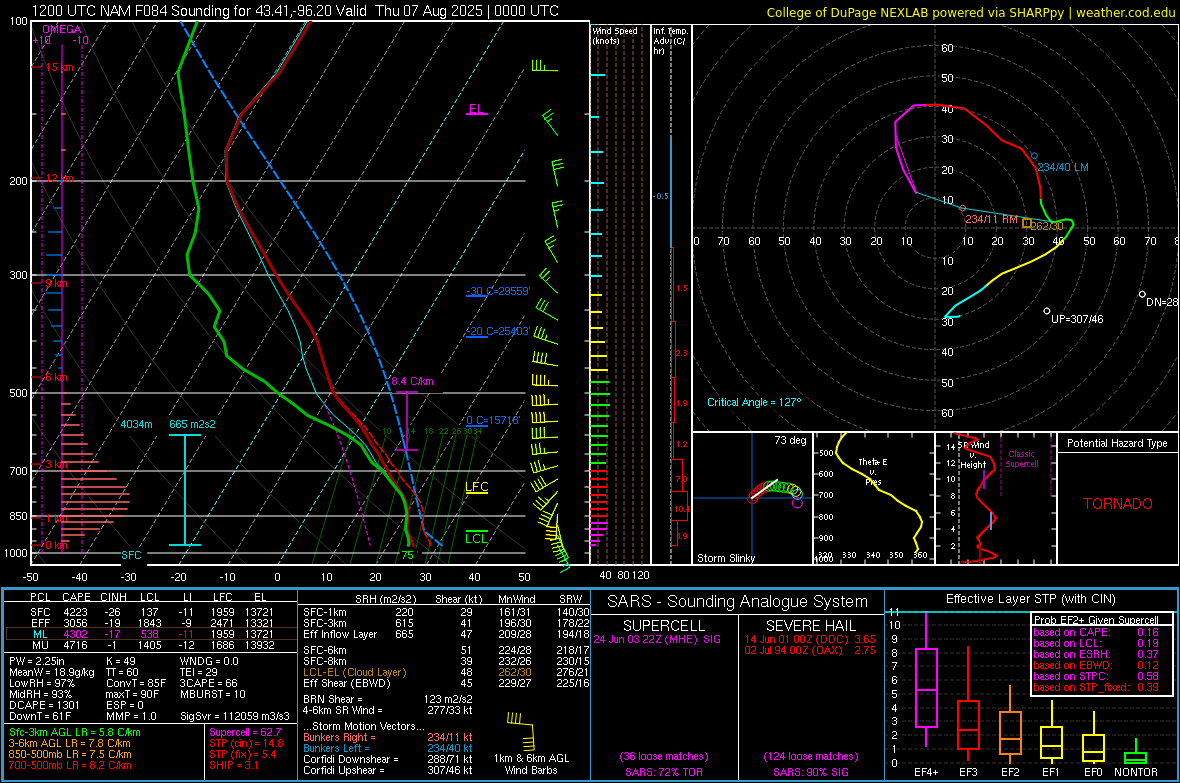Click the 'Theta-E v. Pres' inset label
1180x783 pixels.
pos(873,471)
